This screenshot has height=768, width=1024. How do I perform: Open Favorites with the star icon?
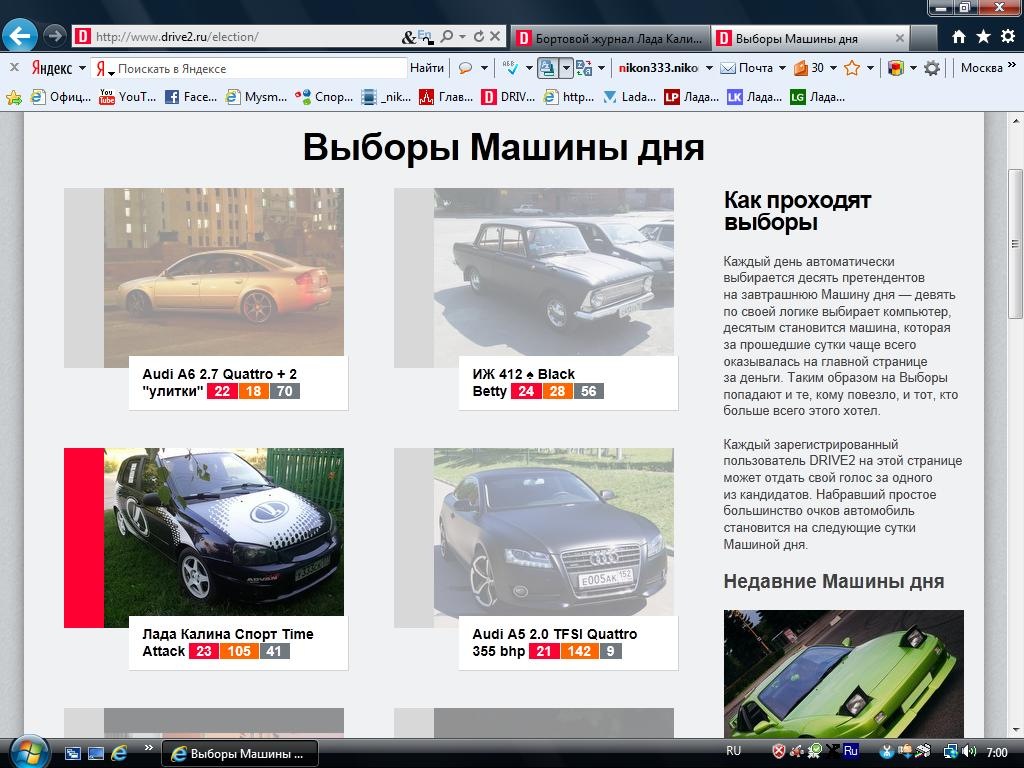pos(984,37)
